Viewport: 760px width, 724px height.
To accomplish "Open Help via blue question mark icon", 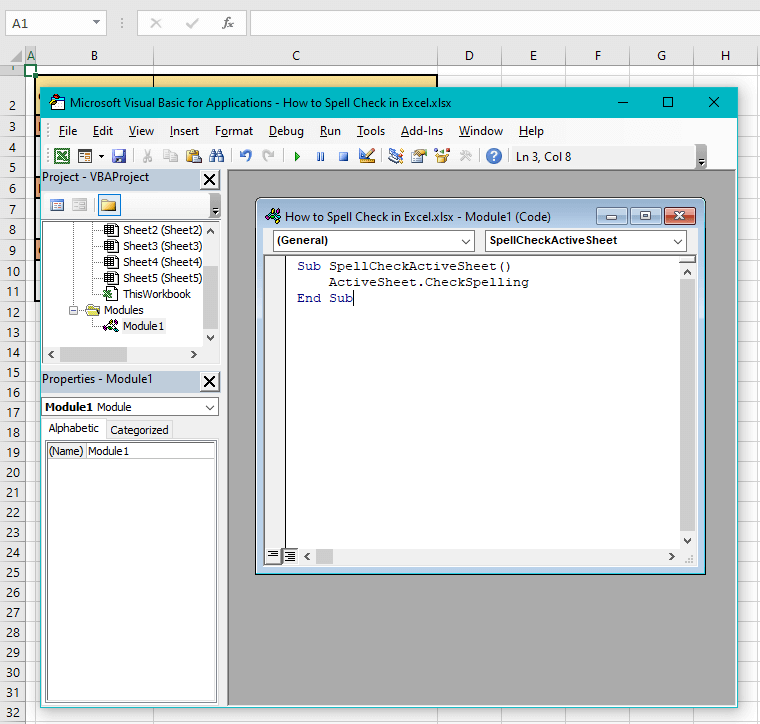I will click(x=494, y=156).
